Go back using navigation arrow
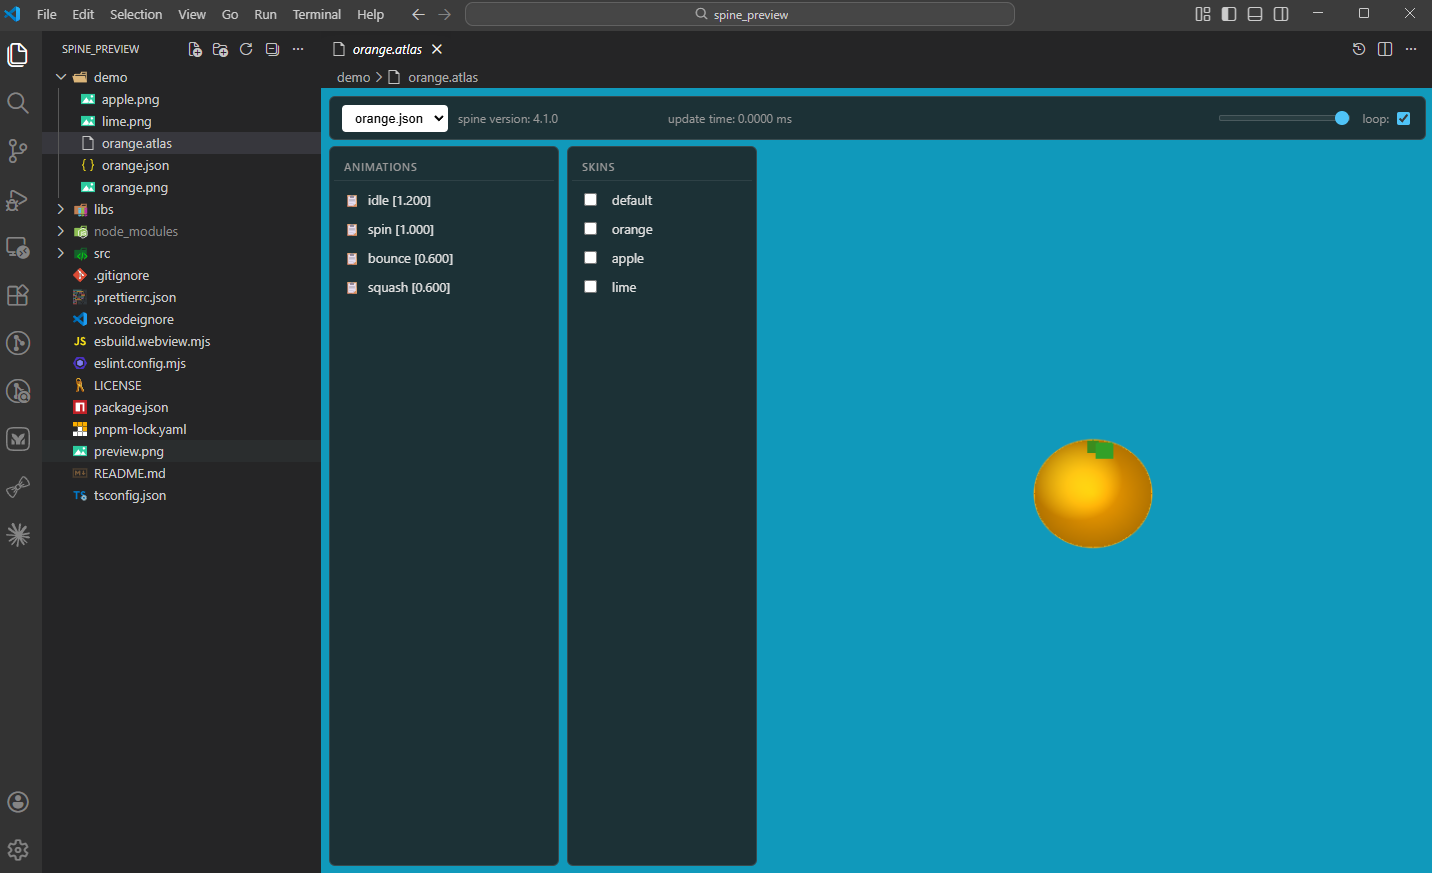The height and width of the screenshot is (873, 1432). (418, 14)
